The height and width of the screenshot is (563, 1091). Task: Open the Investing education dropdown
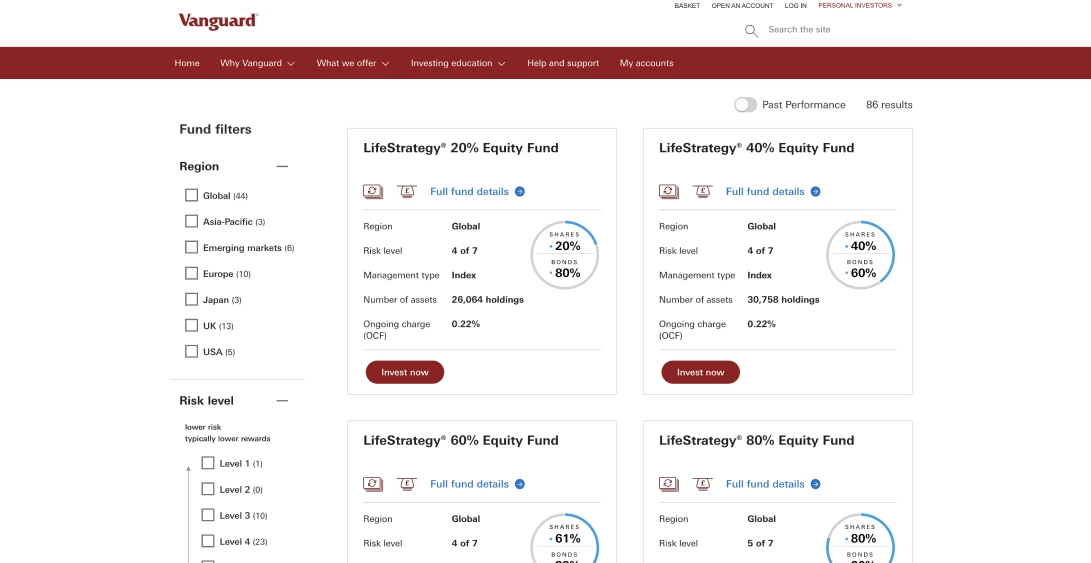[x=458, y=63]
